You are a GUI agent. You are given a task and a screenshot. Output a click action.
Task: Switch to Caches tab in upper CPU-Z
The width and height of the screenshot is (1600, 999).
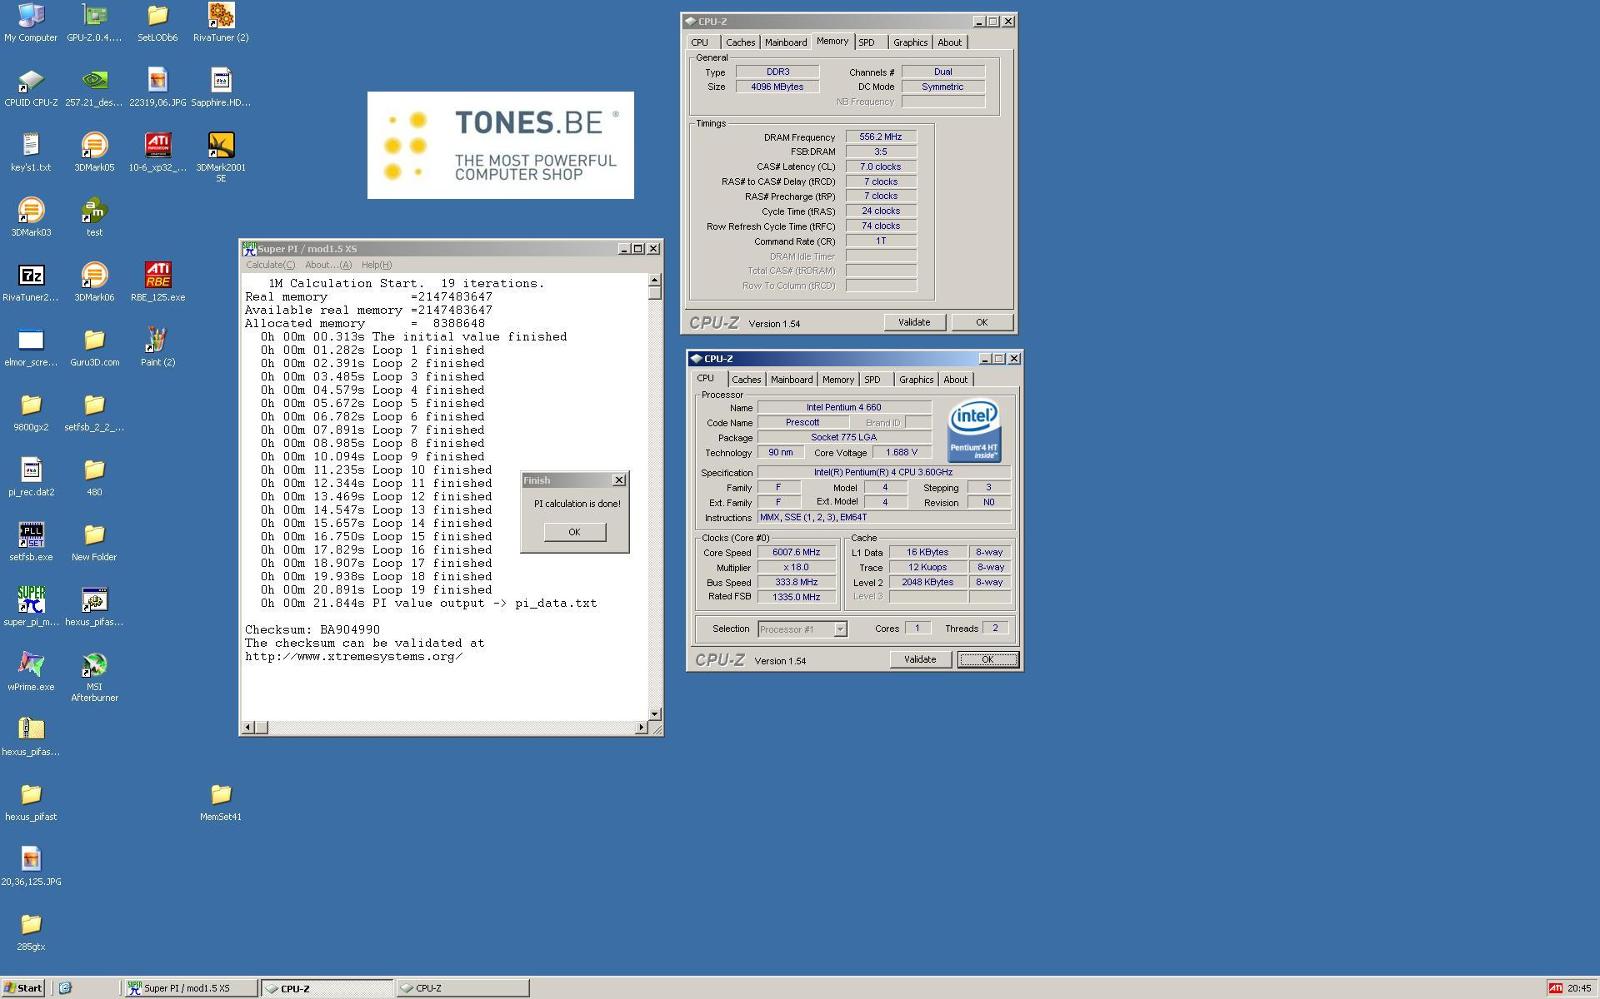tap(740, 42)
